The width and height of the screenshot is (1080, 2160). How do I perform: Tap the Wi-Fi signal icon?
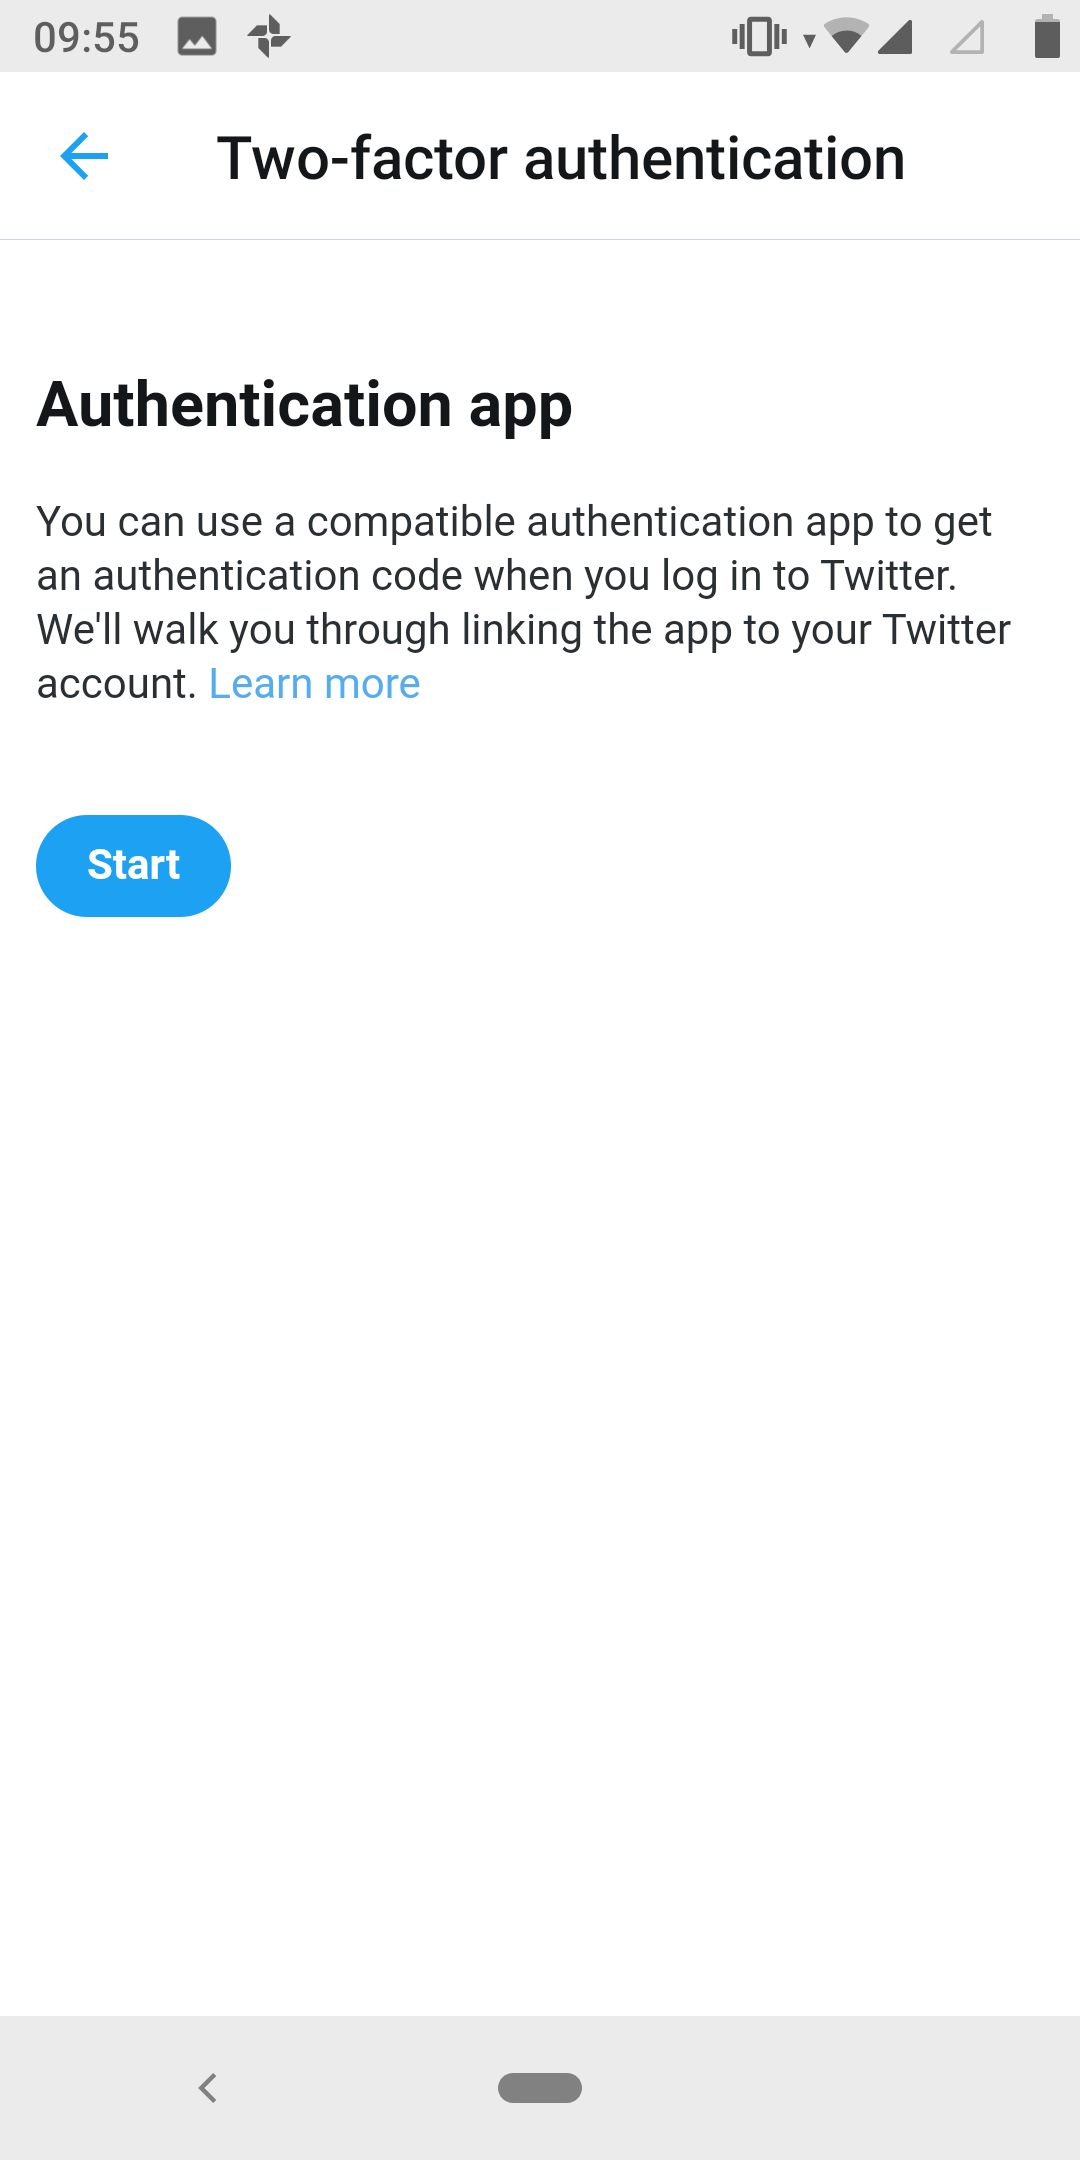(845, 37)
